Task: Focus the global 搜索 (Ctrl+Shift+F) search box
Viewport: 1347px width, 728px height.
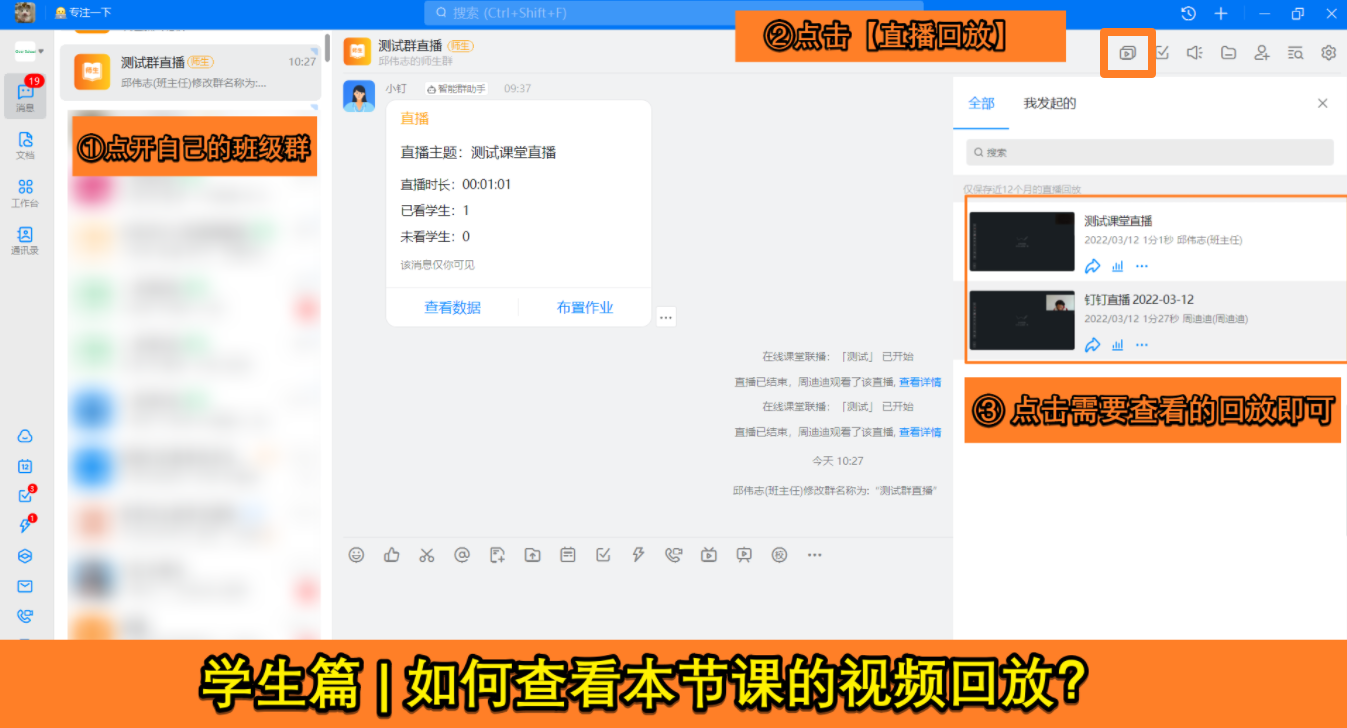Action: [x=673, y=13]
